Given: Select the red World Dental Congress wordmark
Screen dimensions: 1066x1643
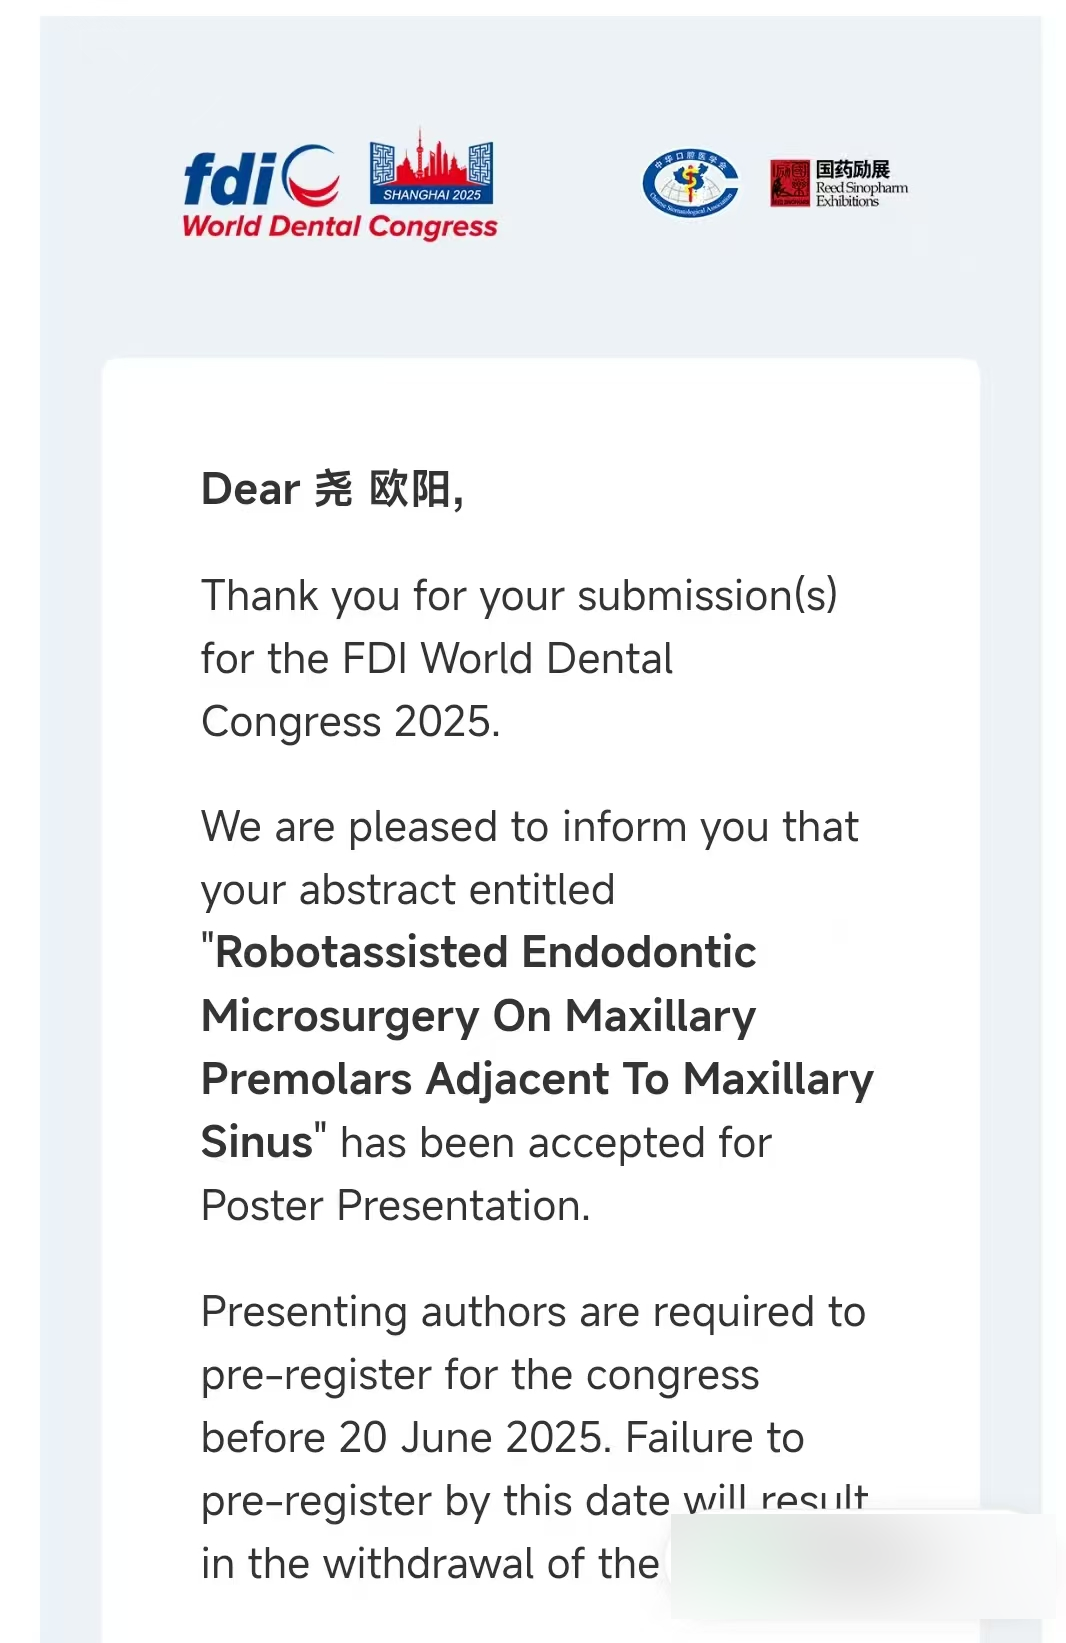Looking at the screenshot, I should tap(339, 227).
